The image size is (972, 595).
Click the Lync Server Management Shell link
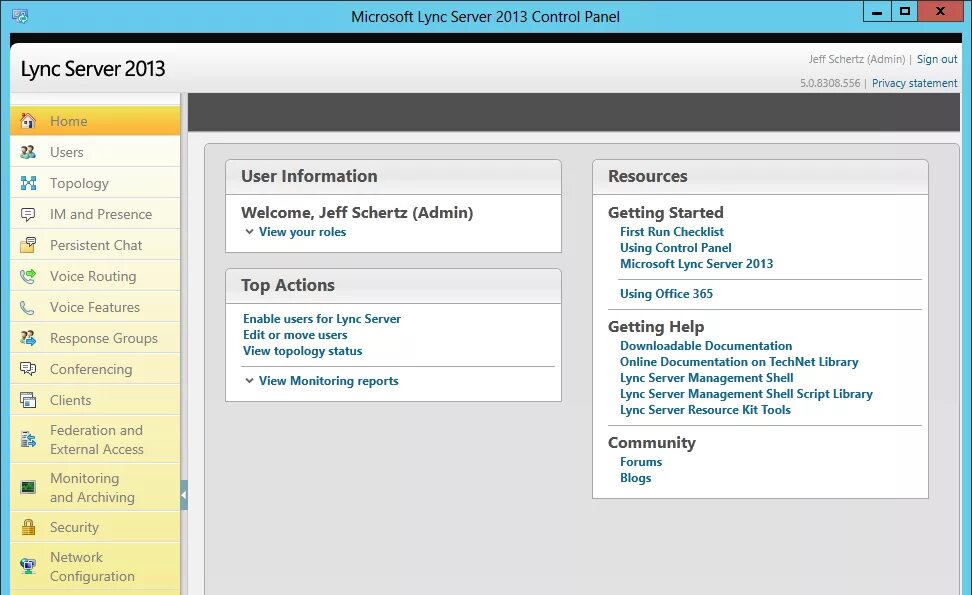707,378
